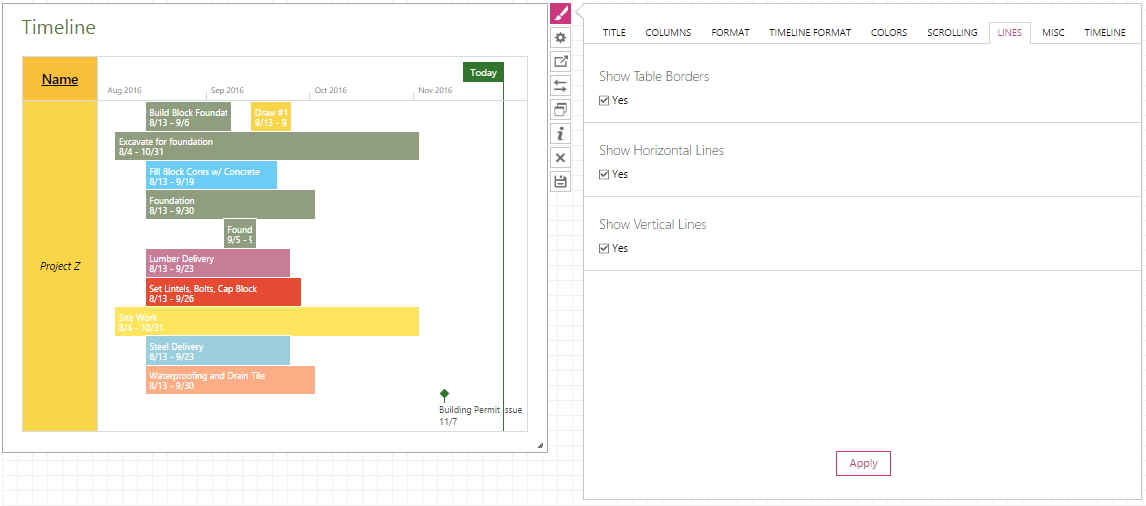Switch to the COLORS tab
Screen dimensions: 1146x506
pos(889,33)
